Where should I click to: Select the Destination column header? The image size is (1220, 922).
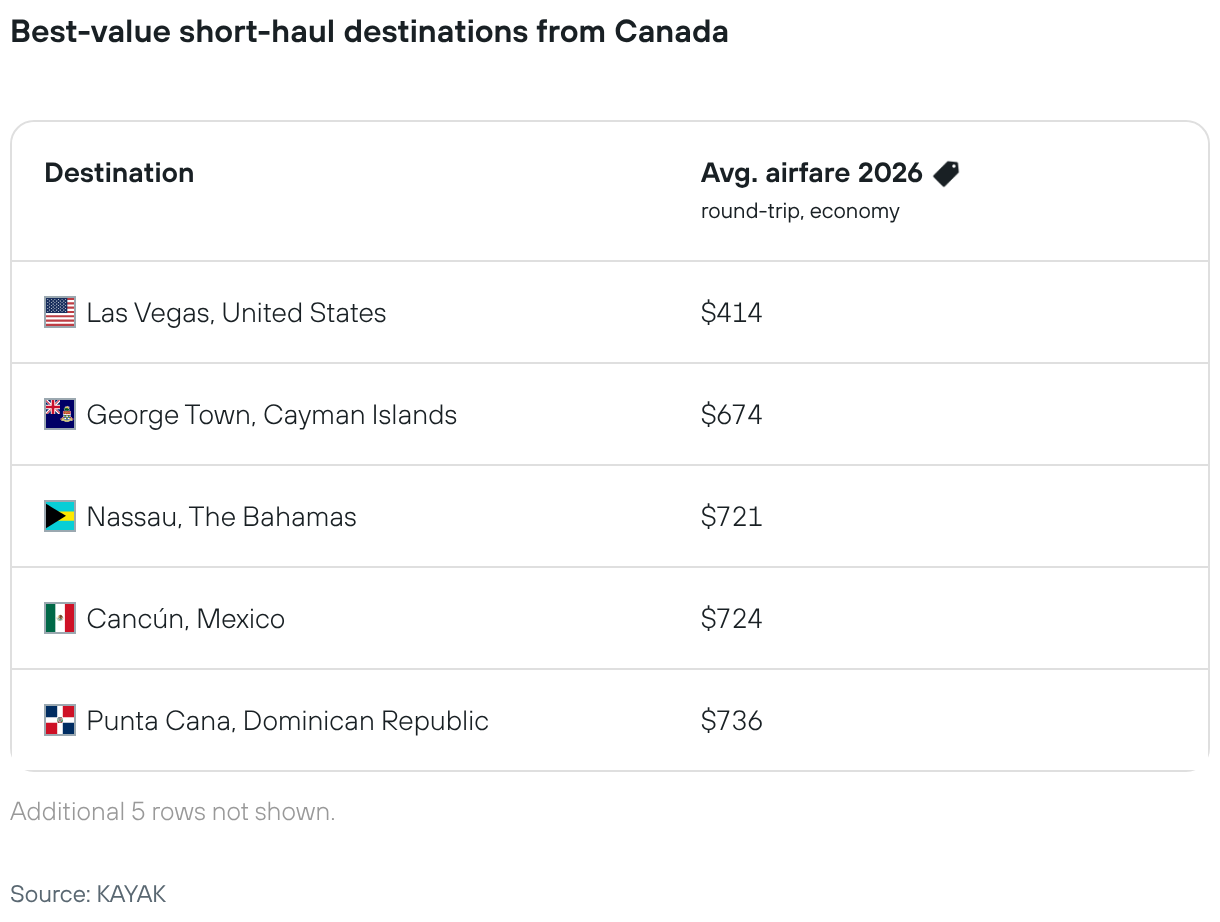[x=119, y=173]
